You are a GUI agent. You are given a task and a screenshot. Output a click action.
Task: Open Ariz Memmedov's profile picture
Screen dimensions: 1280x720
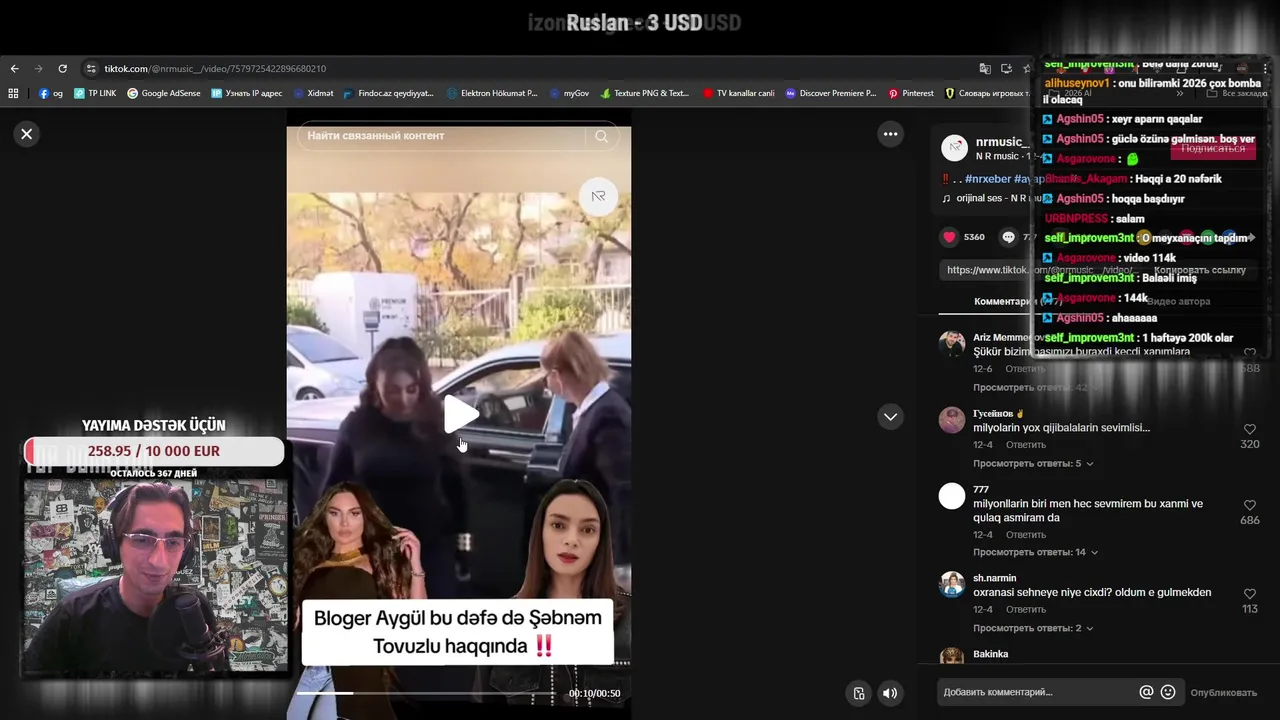(952, 343)
